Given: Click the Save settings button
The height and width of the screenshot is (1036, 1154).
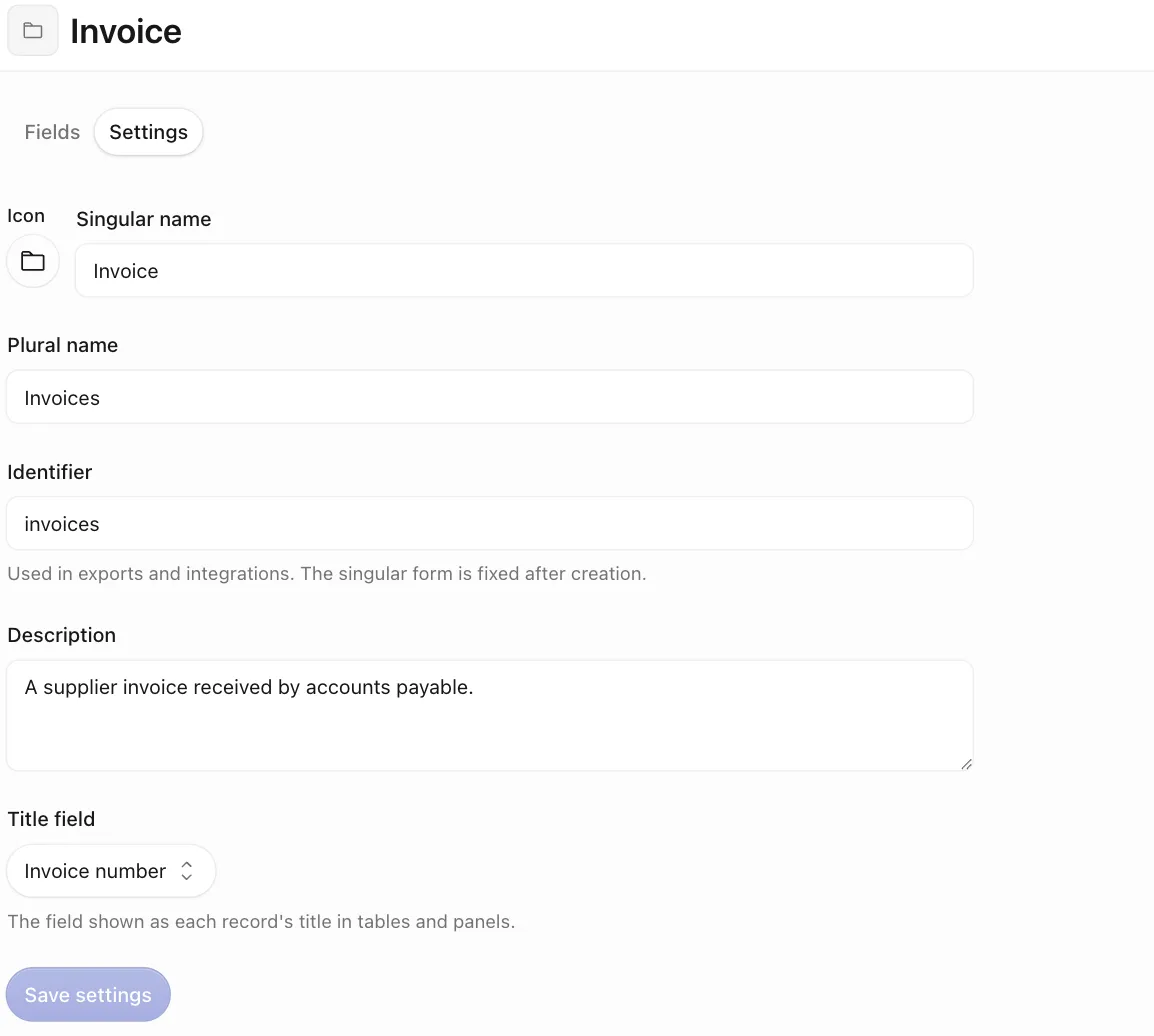Looking at the screenshot, I should point(88,994).
